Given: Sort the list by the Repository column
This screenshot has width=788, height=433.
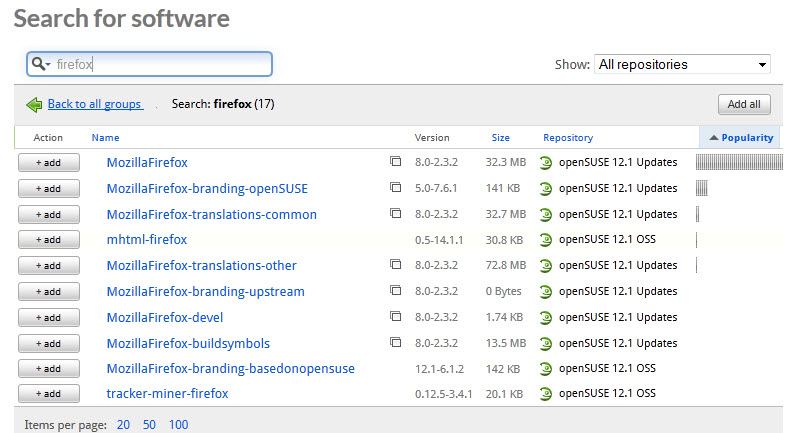Looking at the screenshot, I should pyautogui.click(x=568, y=138).
